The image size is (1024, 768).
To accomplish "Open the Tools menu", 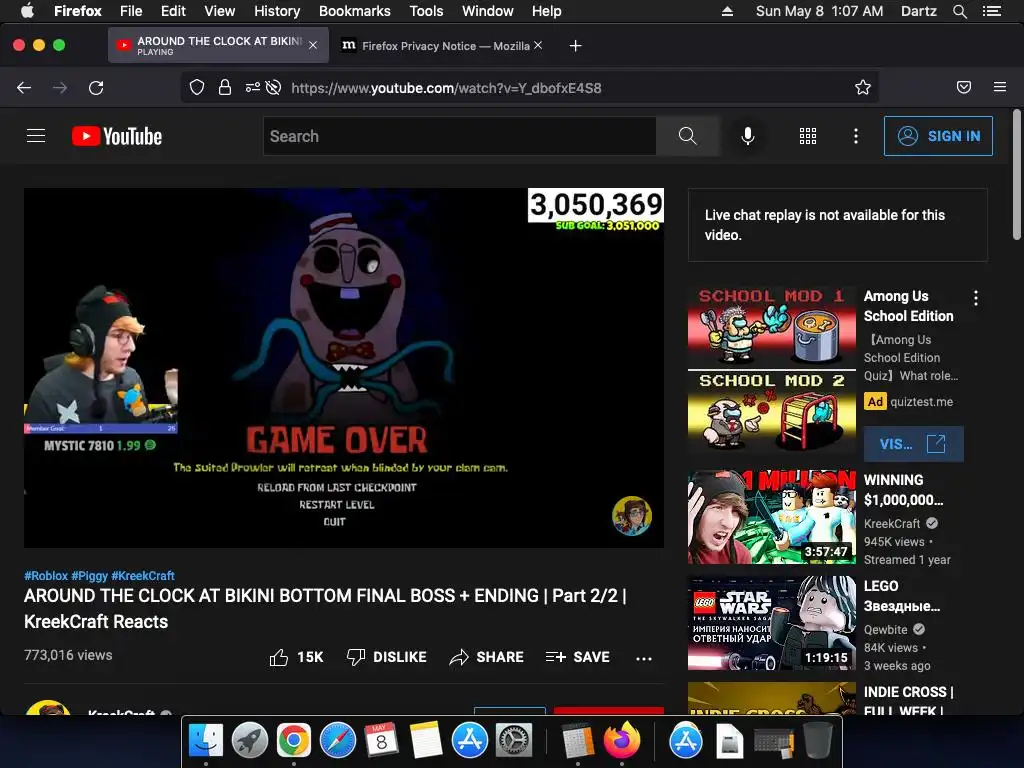I will tap(426, 11).
